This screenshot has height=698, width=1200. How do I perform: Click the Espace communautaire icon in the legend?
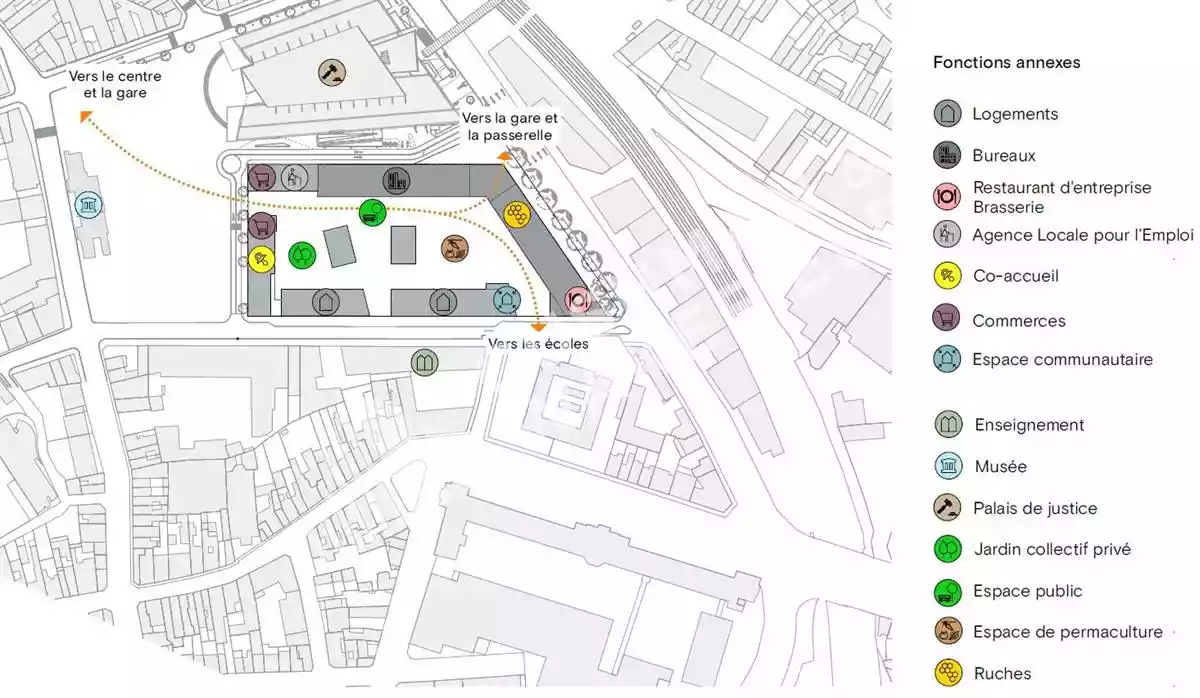[x=947, y=360]
